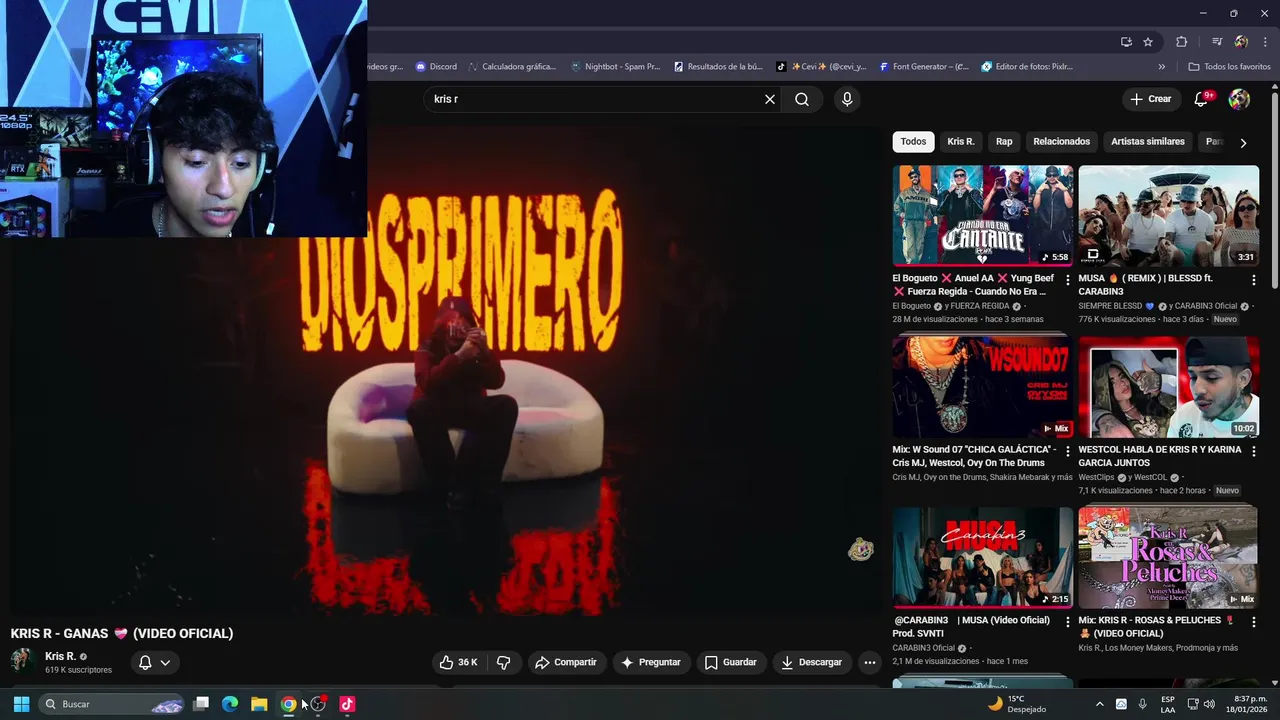Click the Windows taskbar Buscar field
The height and width of the screenshot is (720, 1280).
pos(113,704)
